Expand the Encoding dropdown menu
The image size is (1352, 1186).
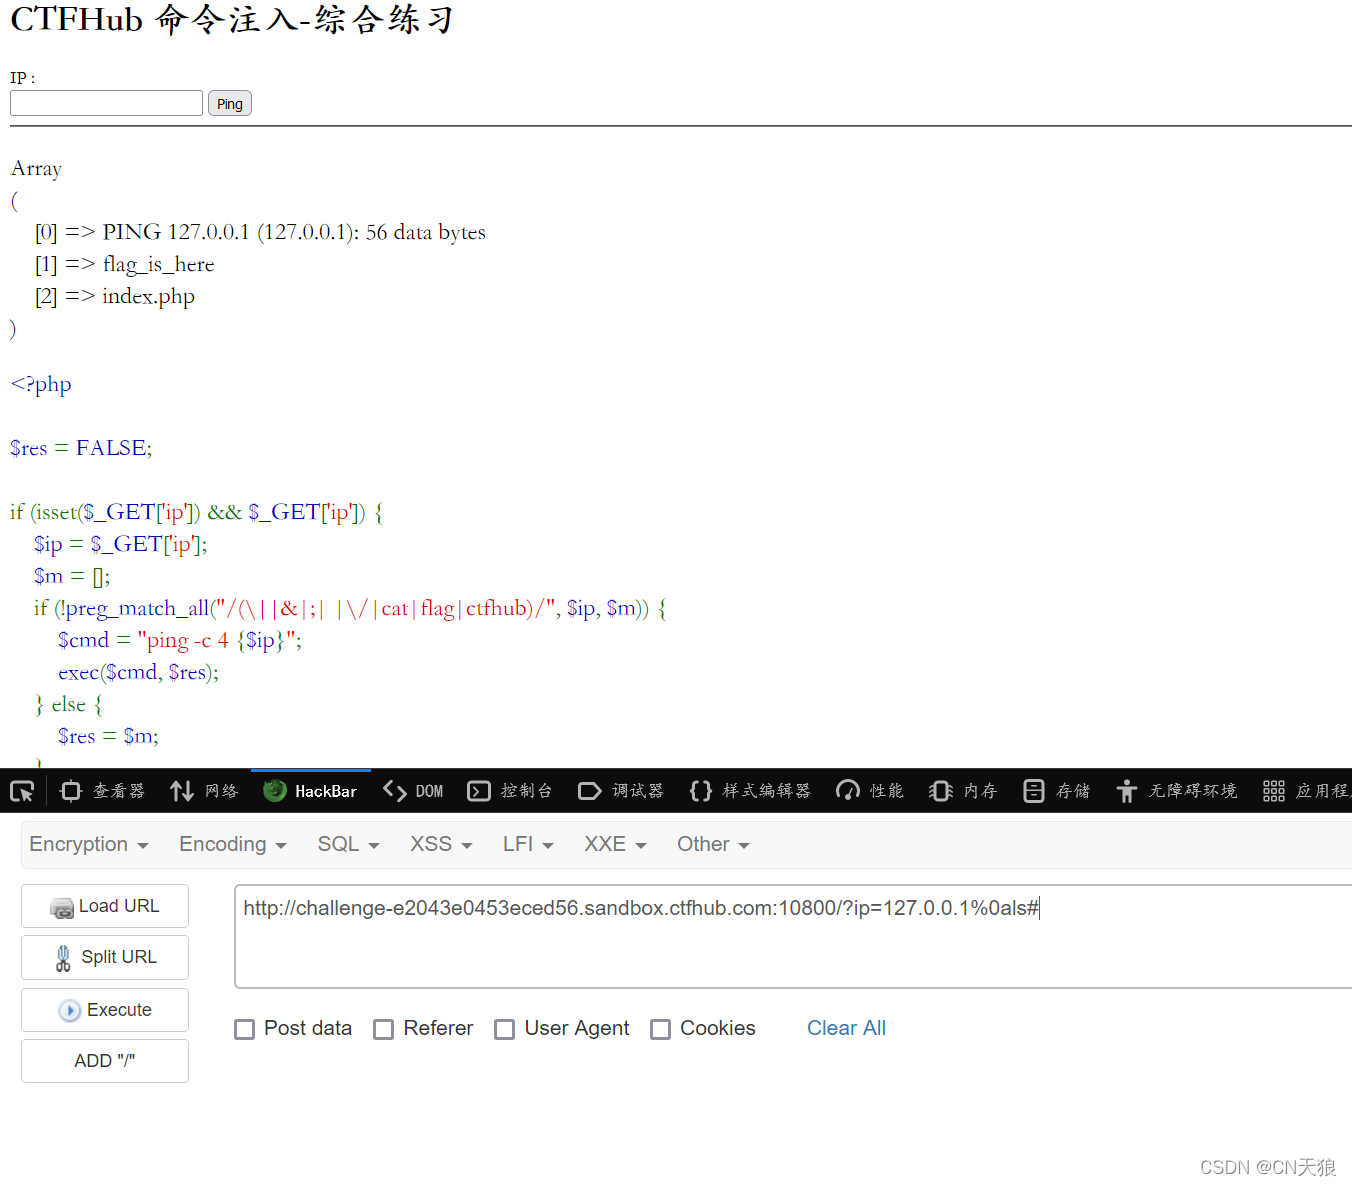[233, 844]
